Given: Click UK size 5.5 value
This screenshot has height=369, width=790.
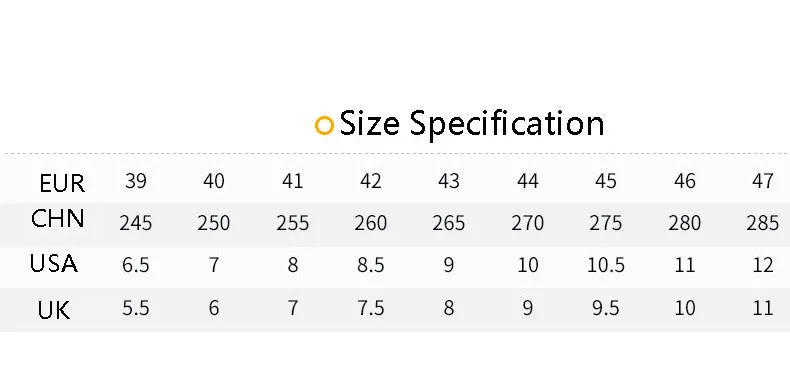Looking at the screenshot, I should tap(136, 308).
